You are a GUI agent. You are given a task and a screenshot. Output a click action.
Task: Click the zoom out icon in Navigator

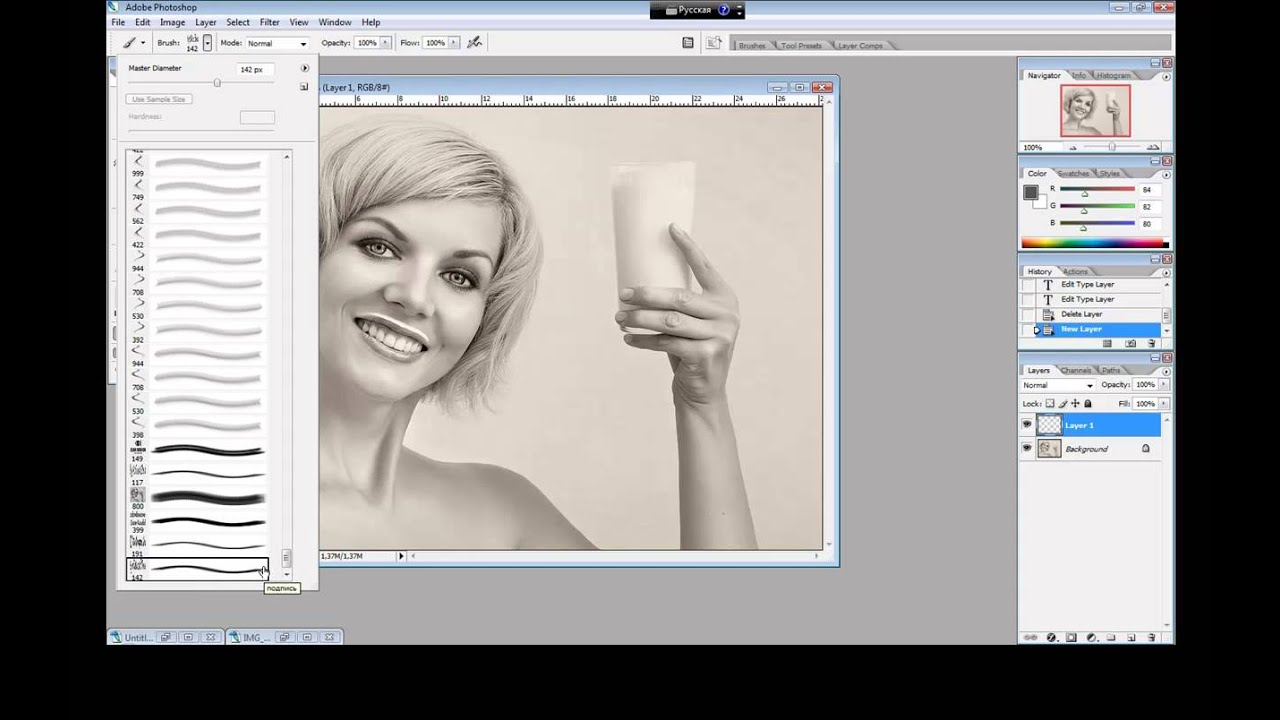tap(1074, 147)
